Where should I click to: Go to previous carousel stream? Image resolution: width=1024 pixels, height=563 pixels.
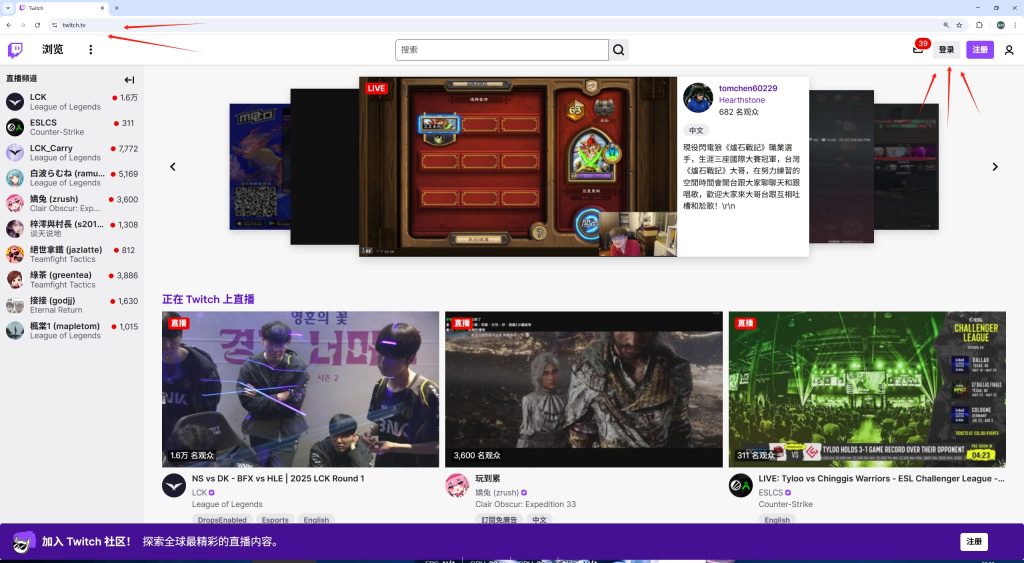172,167
